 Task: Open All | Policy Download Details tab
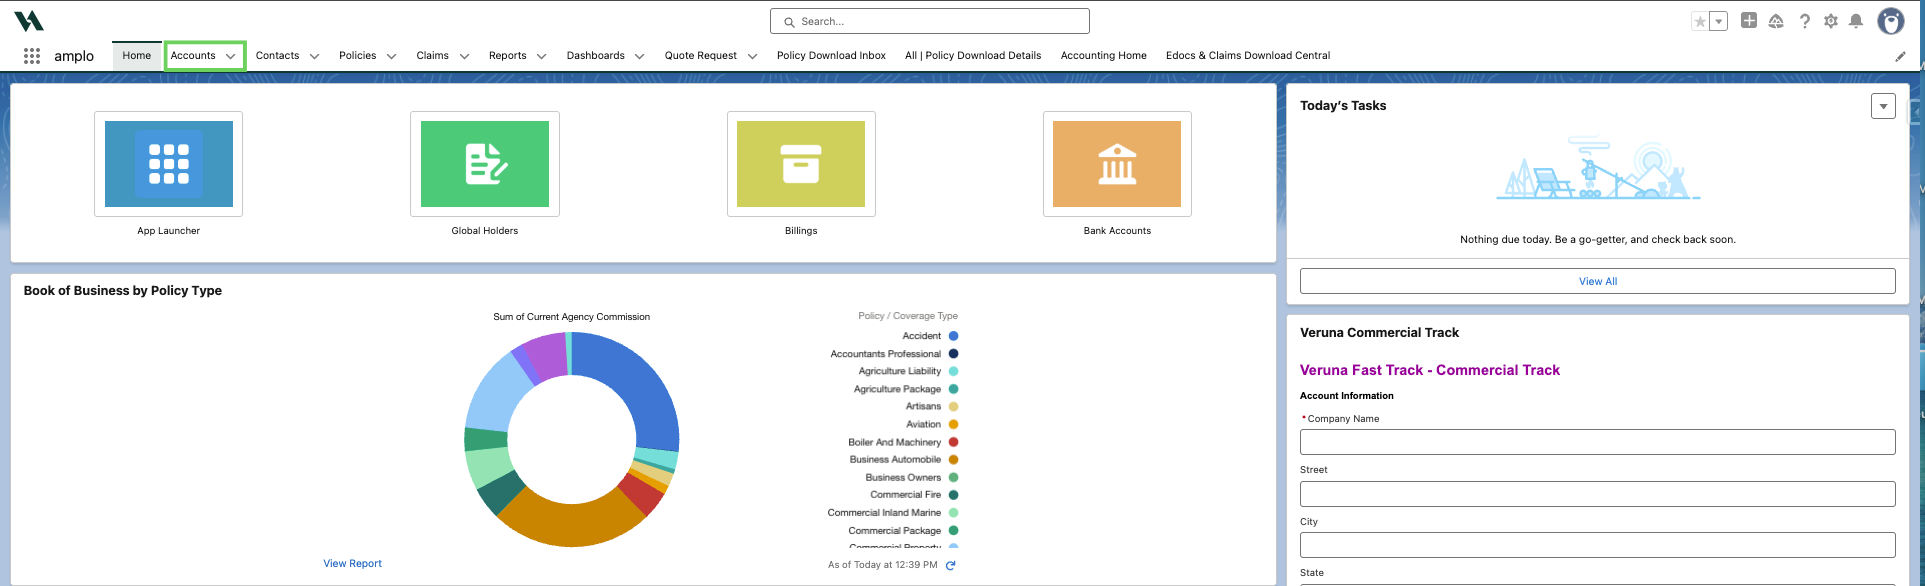(x=973, y=56)
